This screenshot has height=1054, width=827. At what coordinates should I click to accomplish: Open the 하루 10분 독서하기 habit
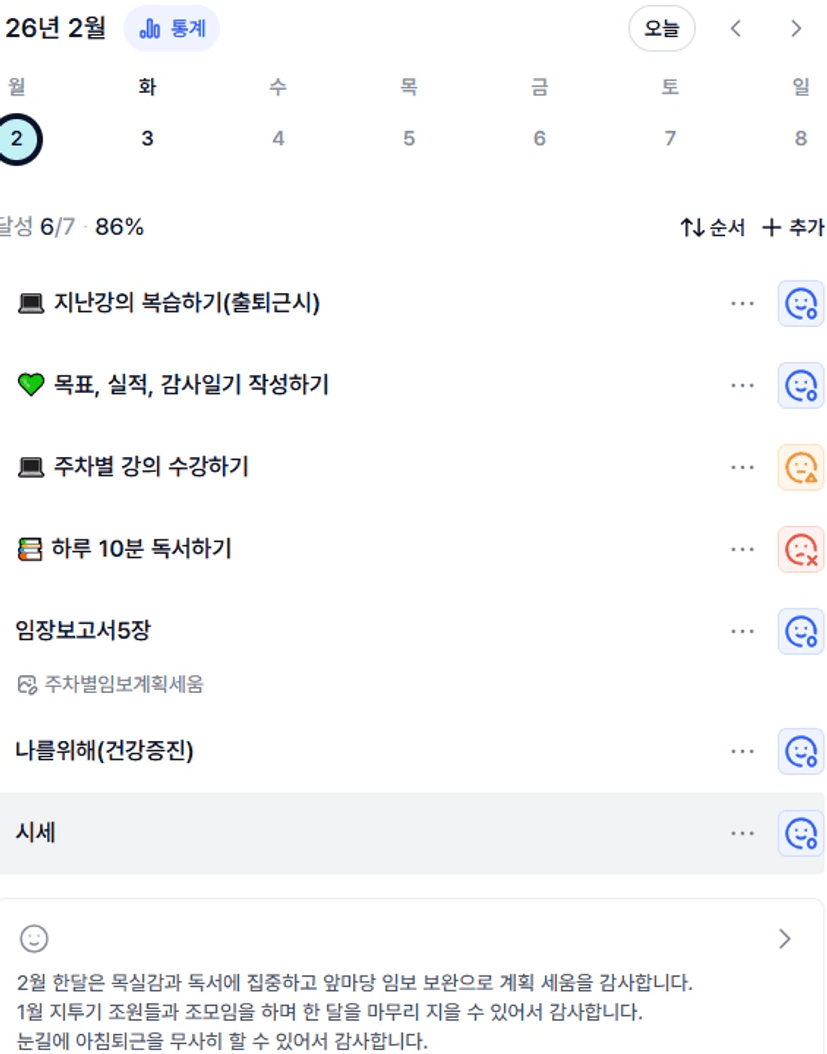tap(141, 549)
